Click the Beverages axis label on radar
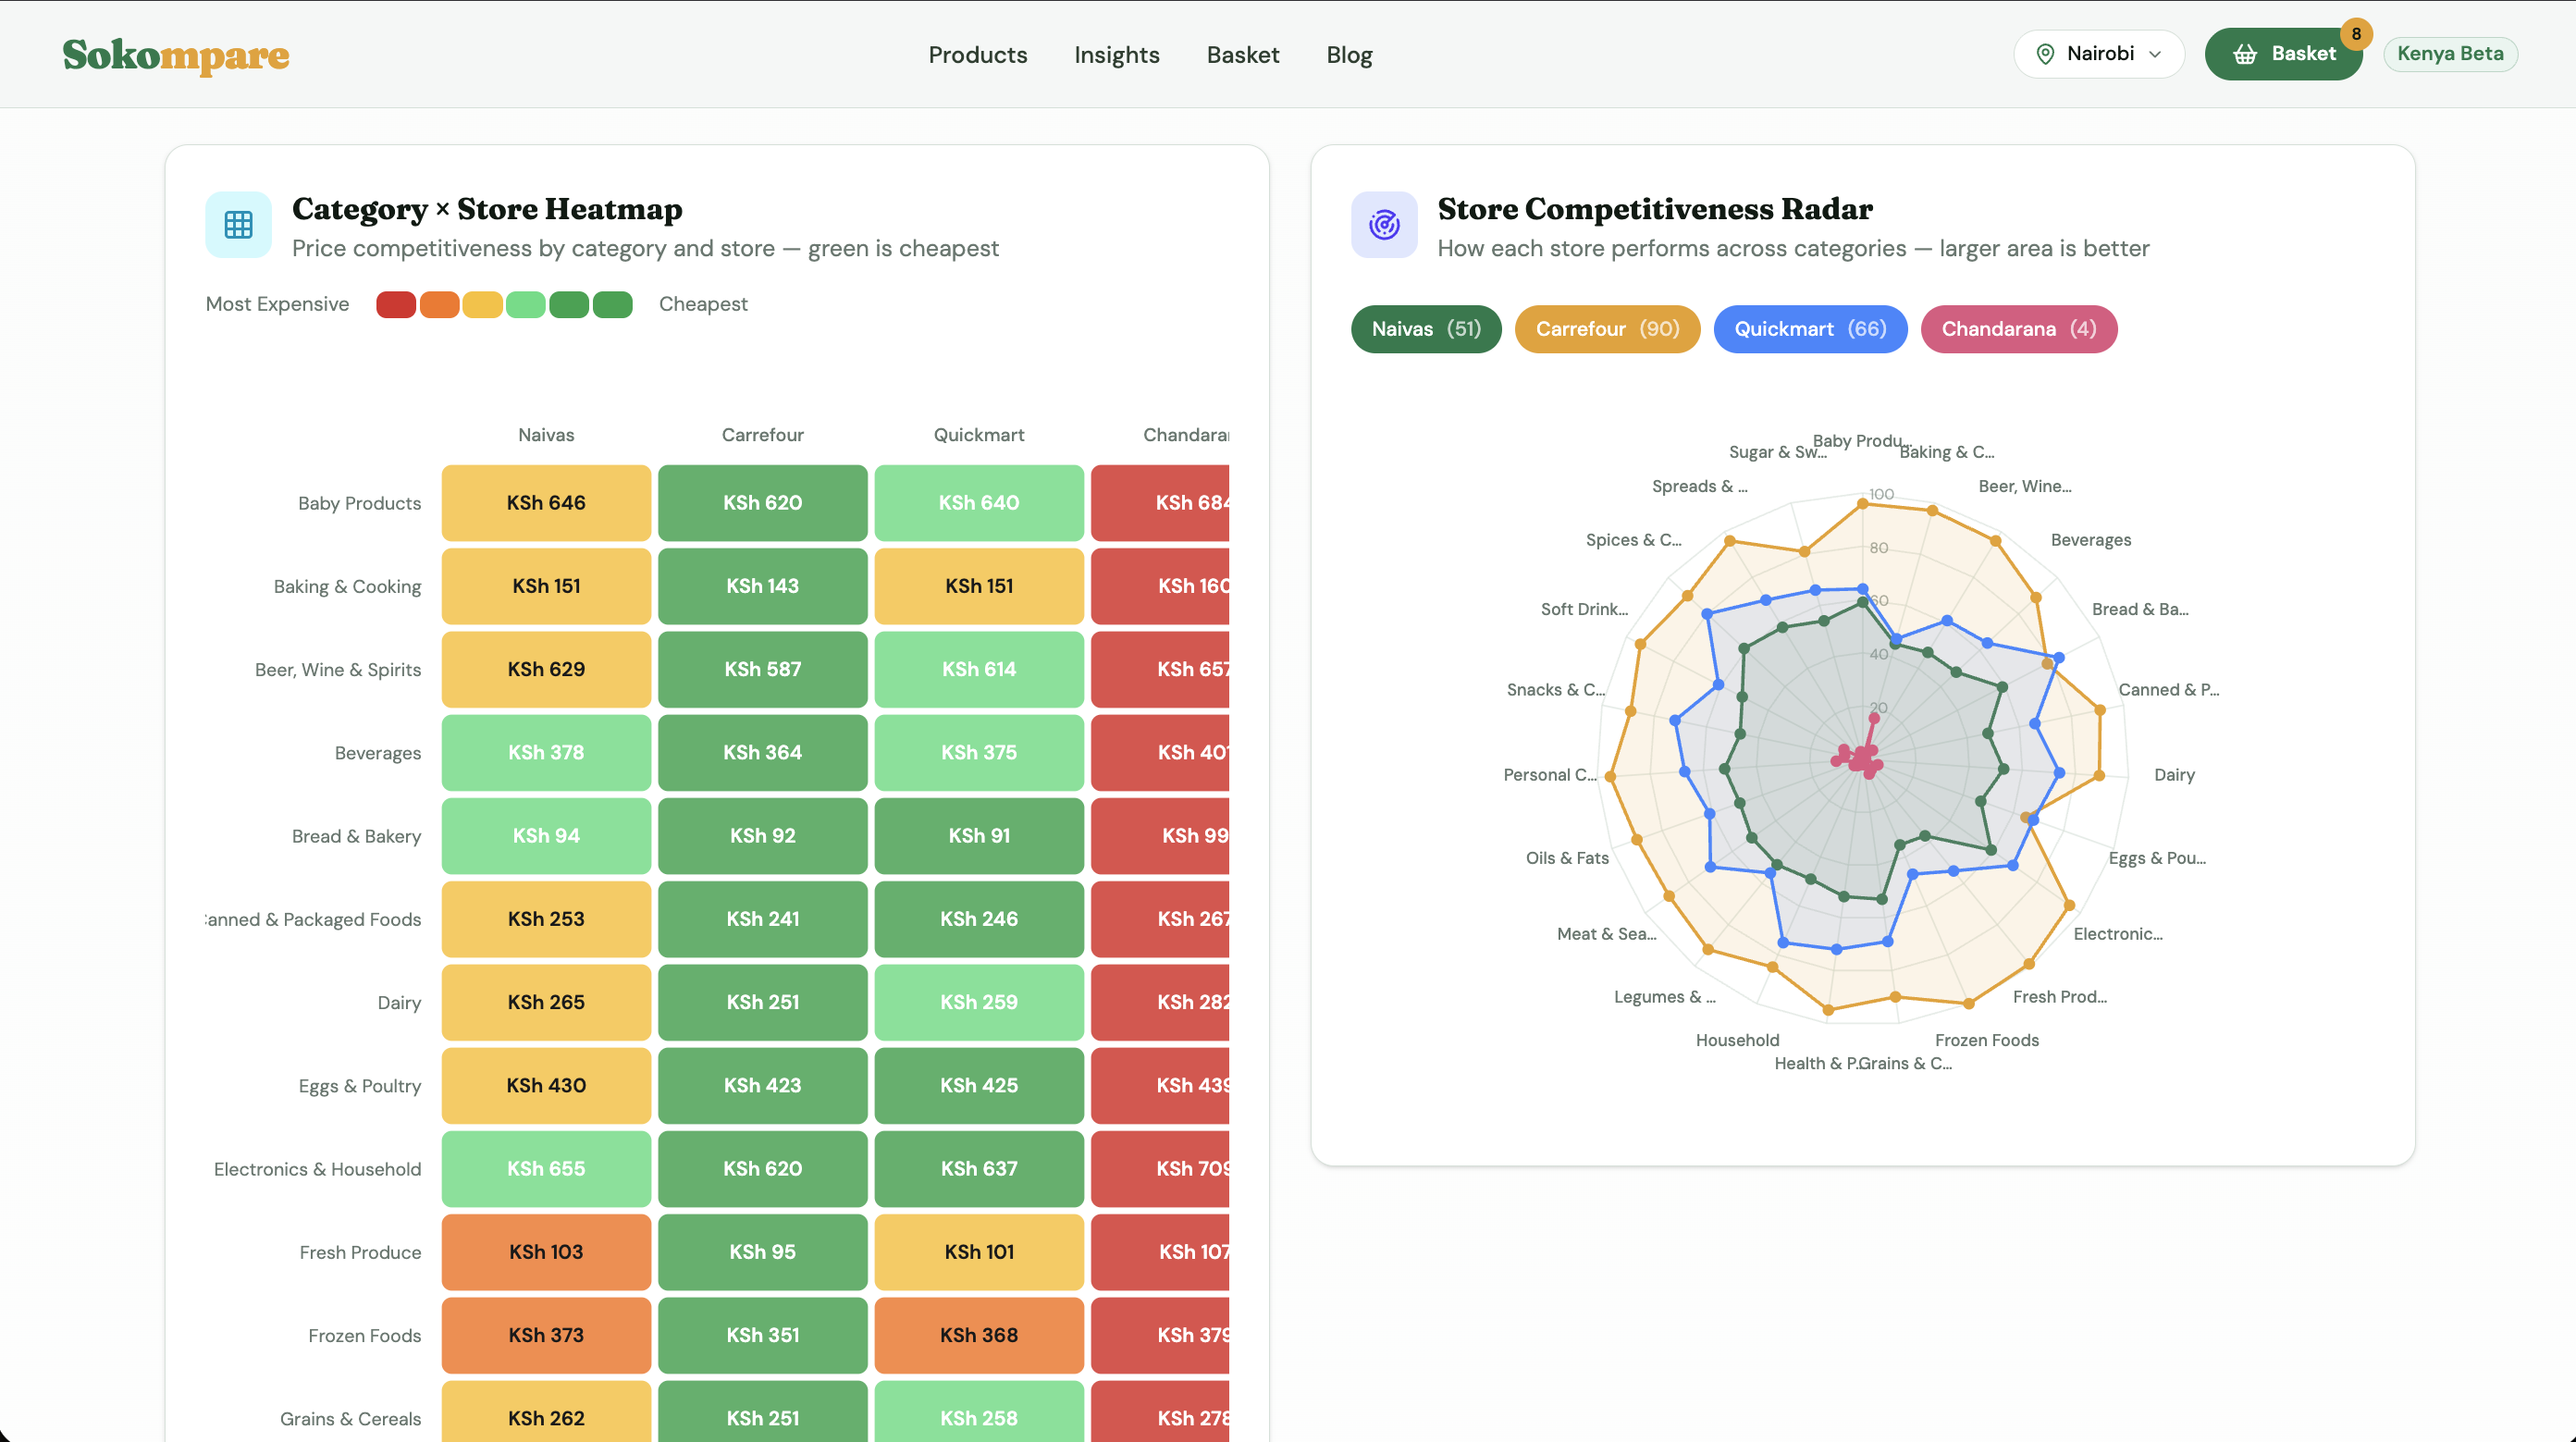The image size is (2576, 1442). (x=2091, y=540)
